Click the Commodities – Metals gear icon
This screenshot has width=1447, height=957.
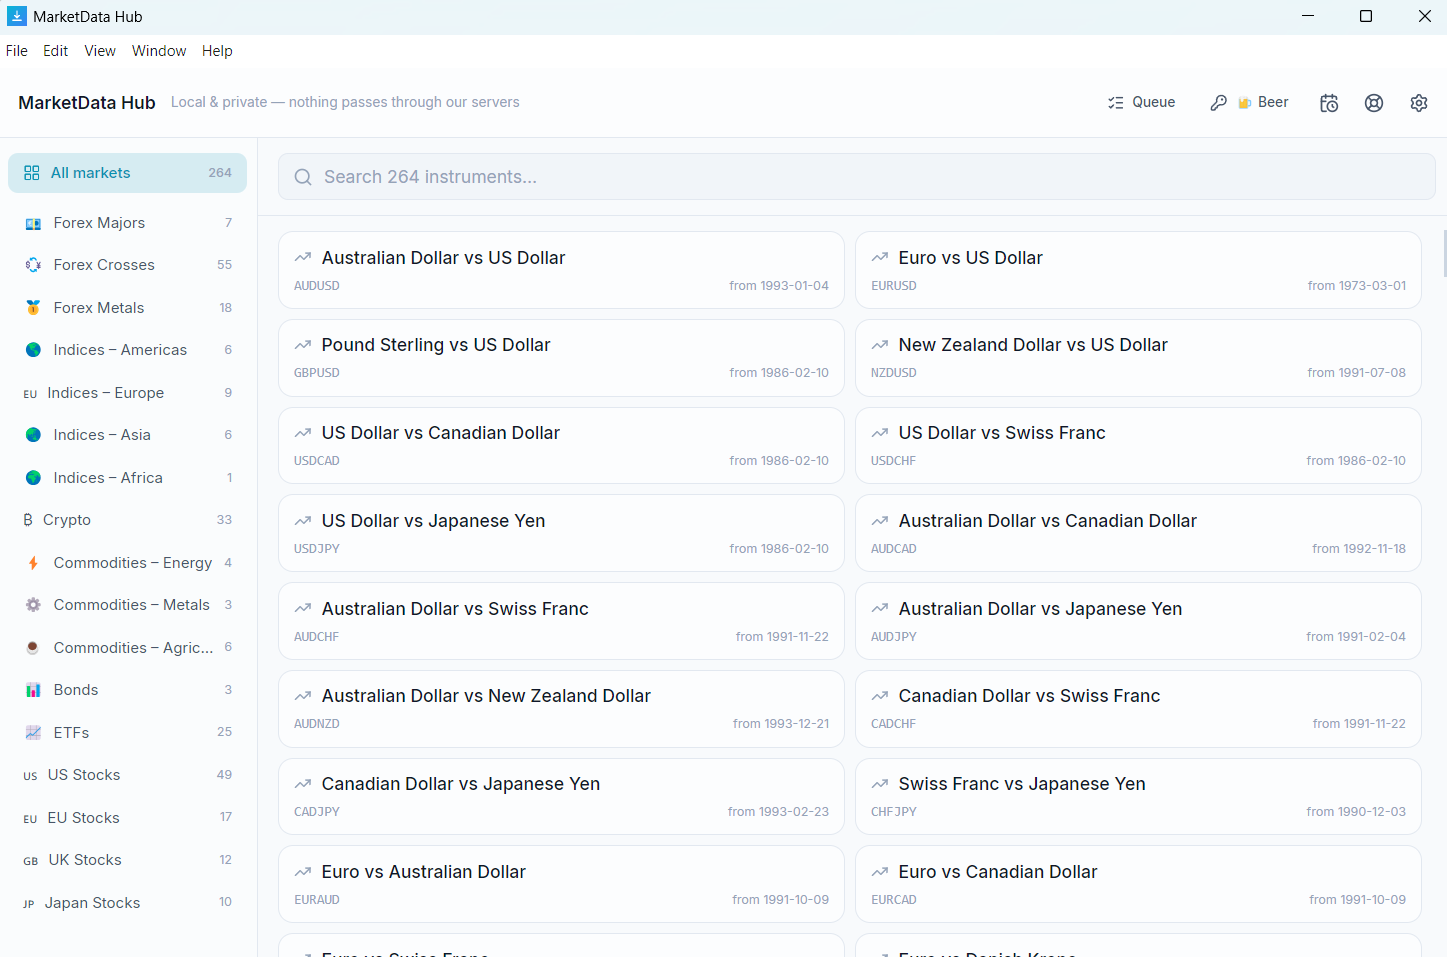click(x=33, y=605)
